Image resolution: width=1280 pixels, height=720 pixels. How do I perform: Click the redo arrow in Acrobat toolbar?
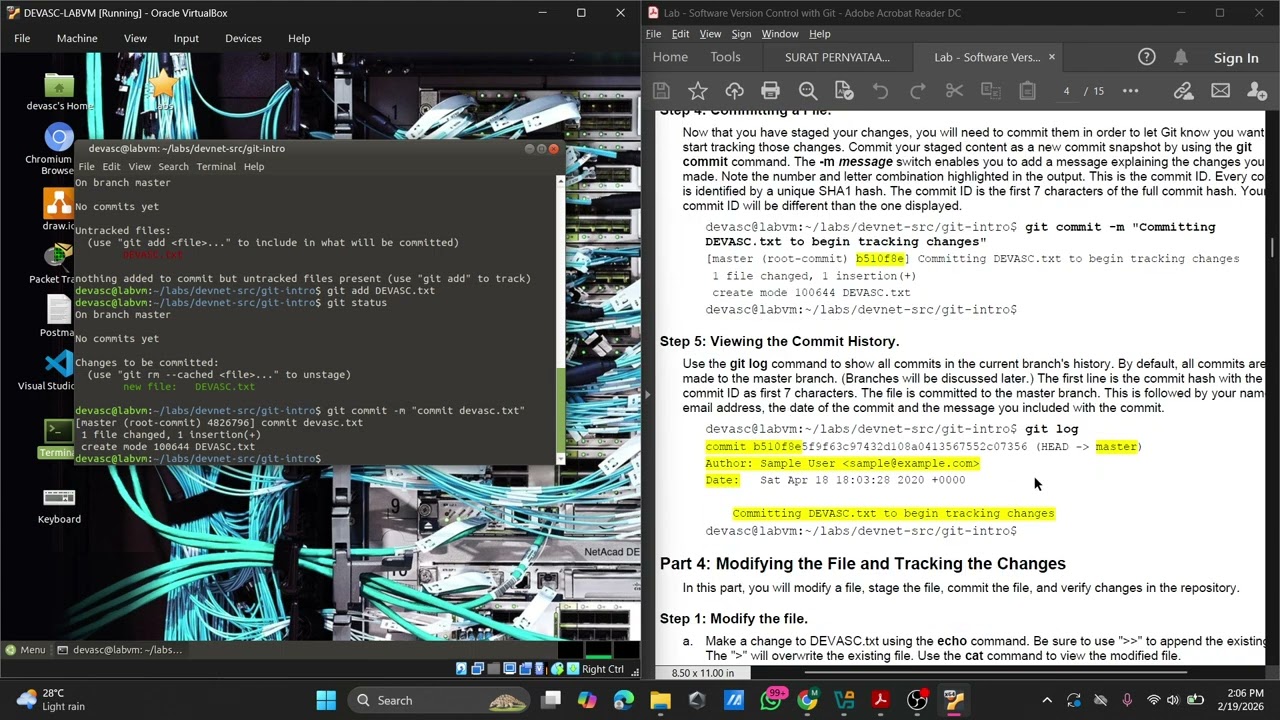click(x=917, y=91)
